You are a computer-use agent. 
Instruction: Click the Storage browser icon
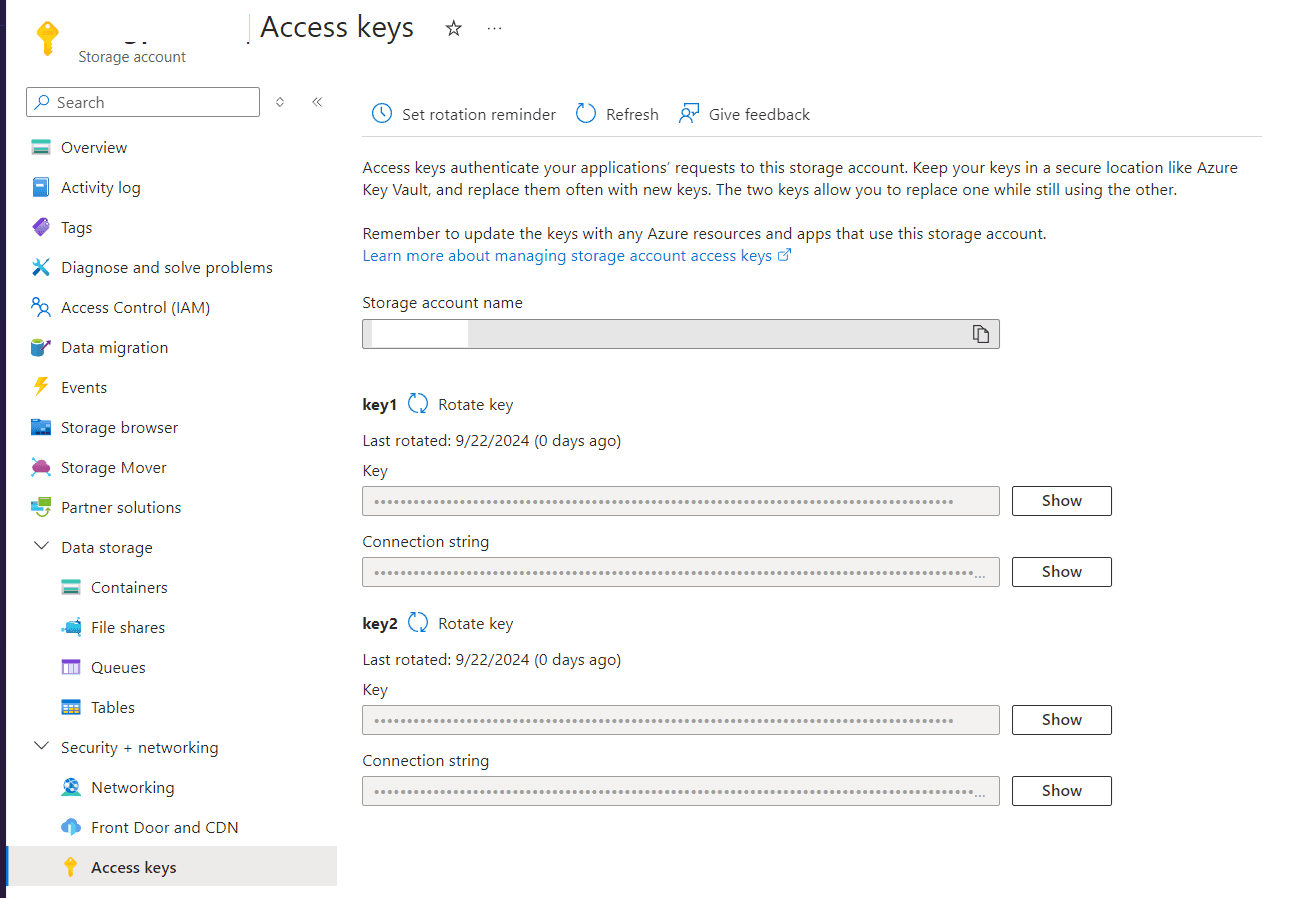coord(41,427)
